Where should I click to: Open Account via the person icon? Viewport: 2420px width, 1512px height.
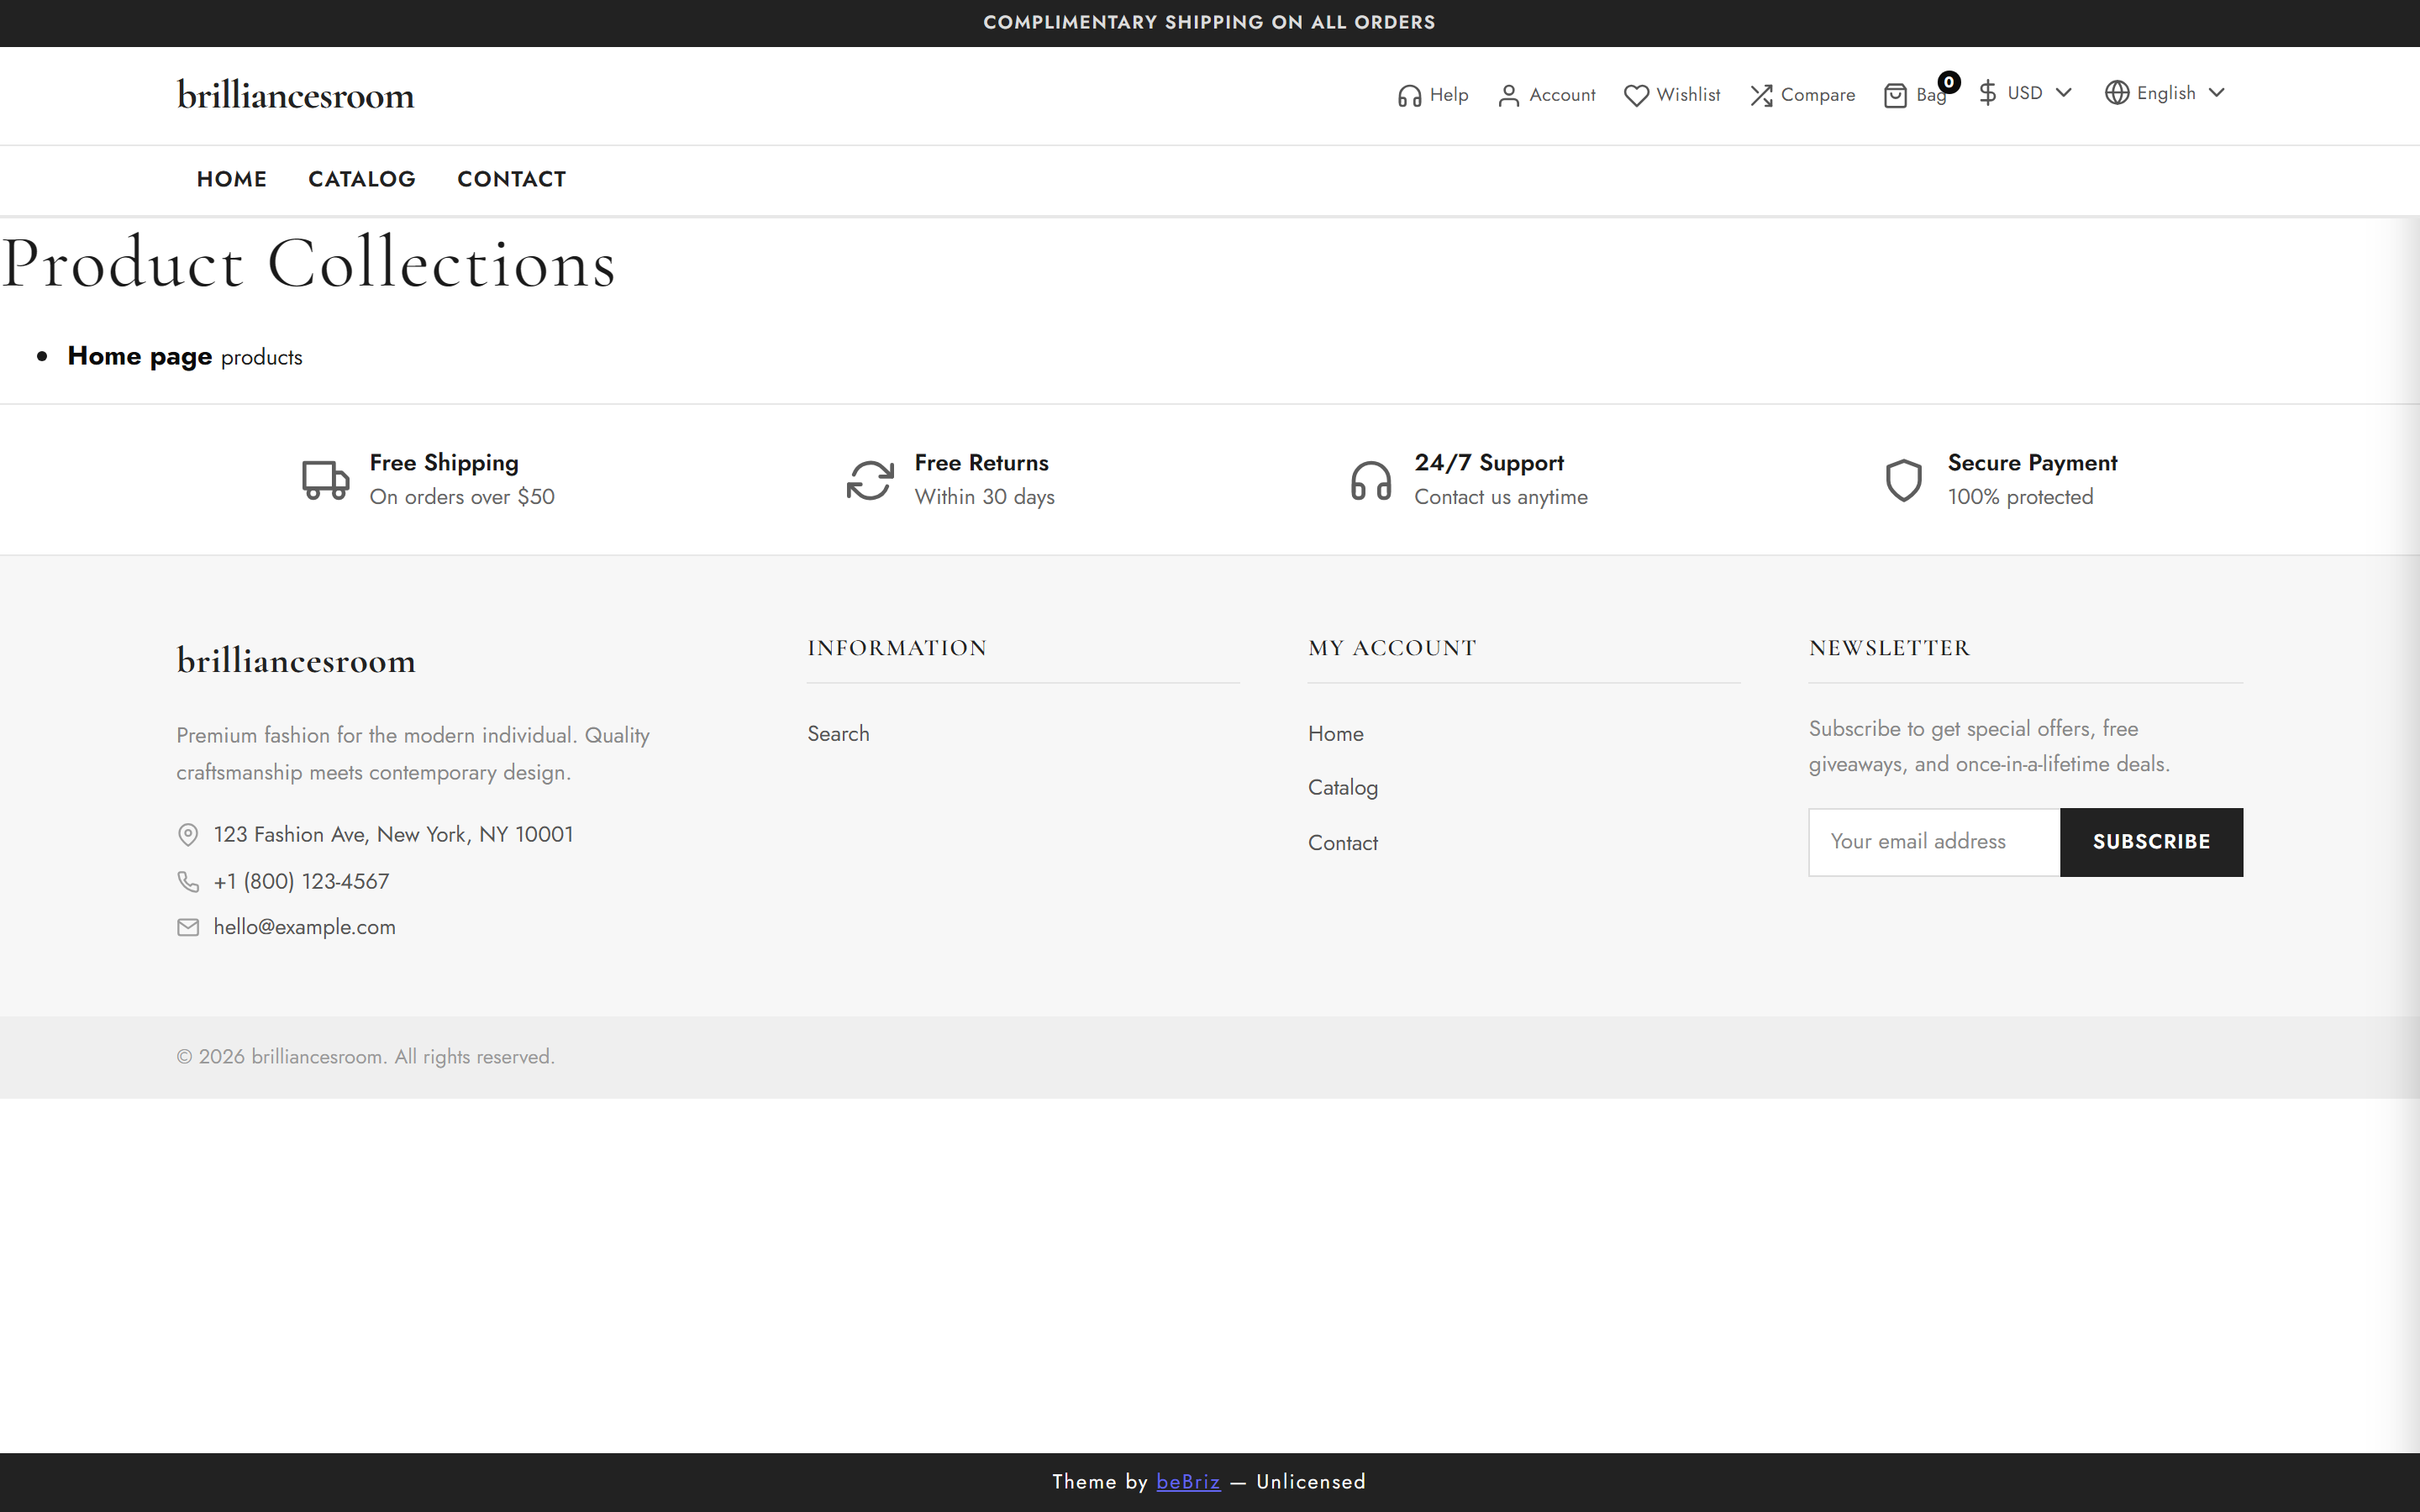coord(1509,96)
